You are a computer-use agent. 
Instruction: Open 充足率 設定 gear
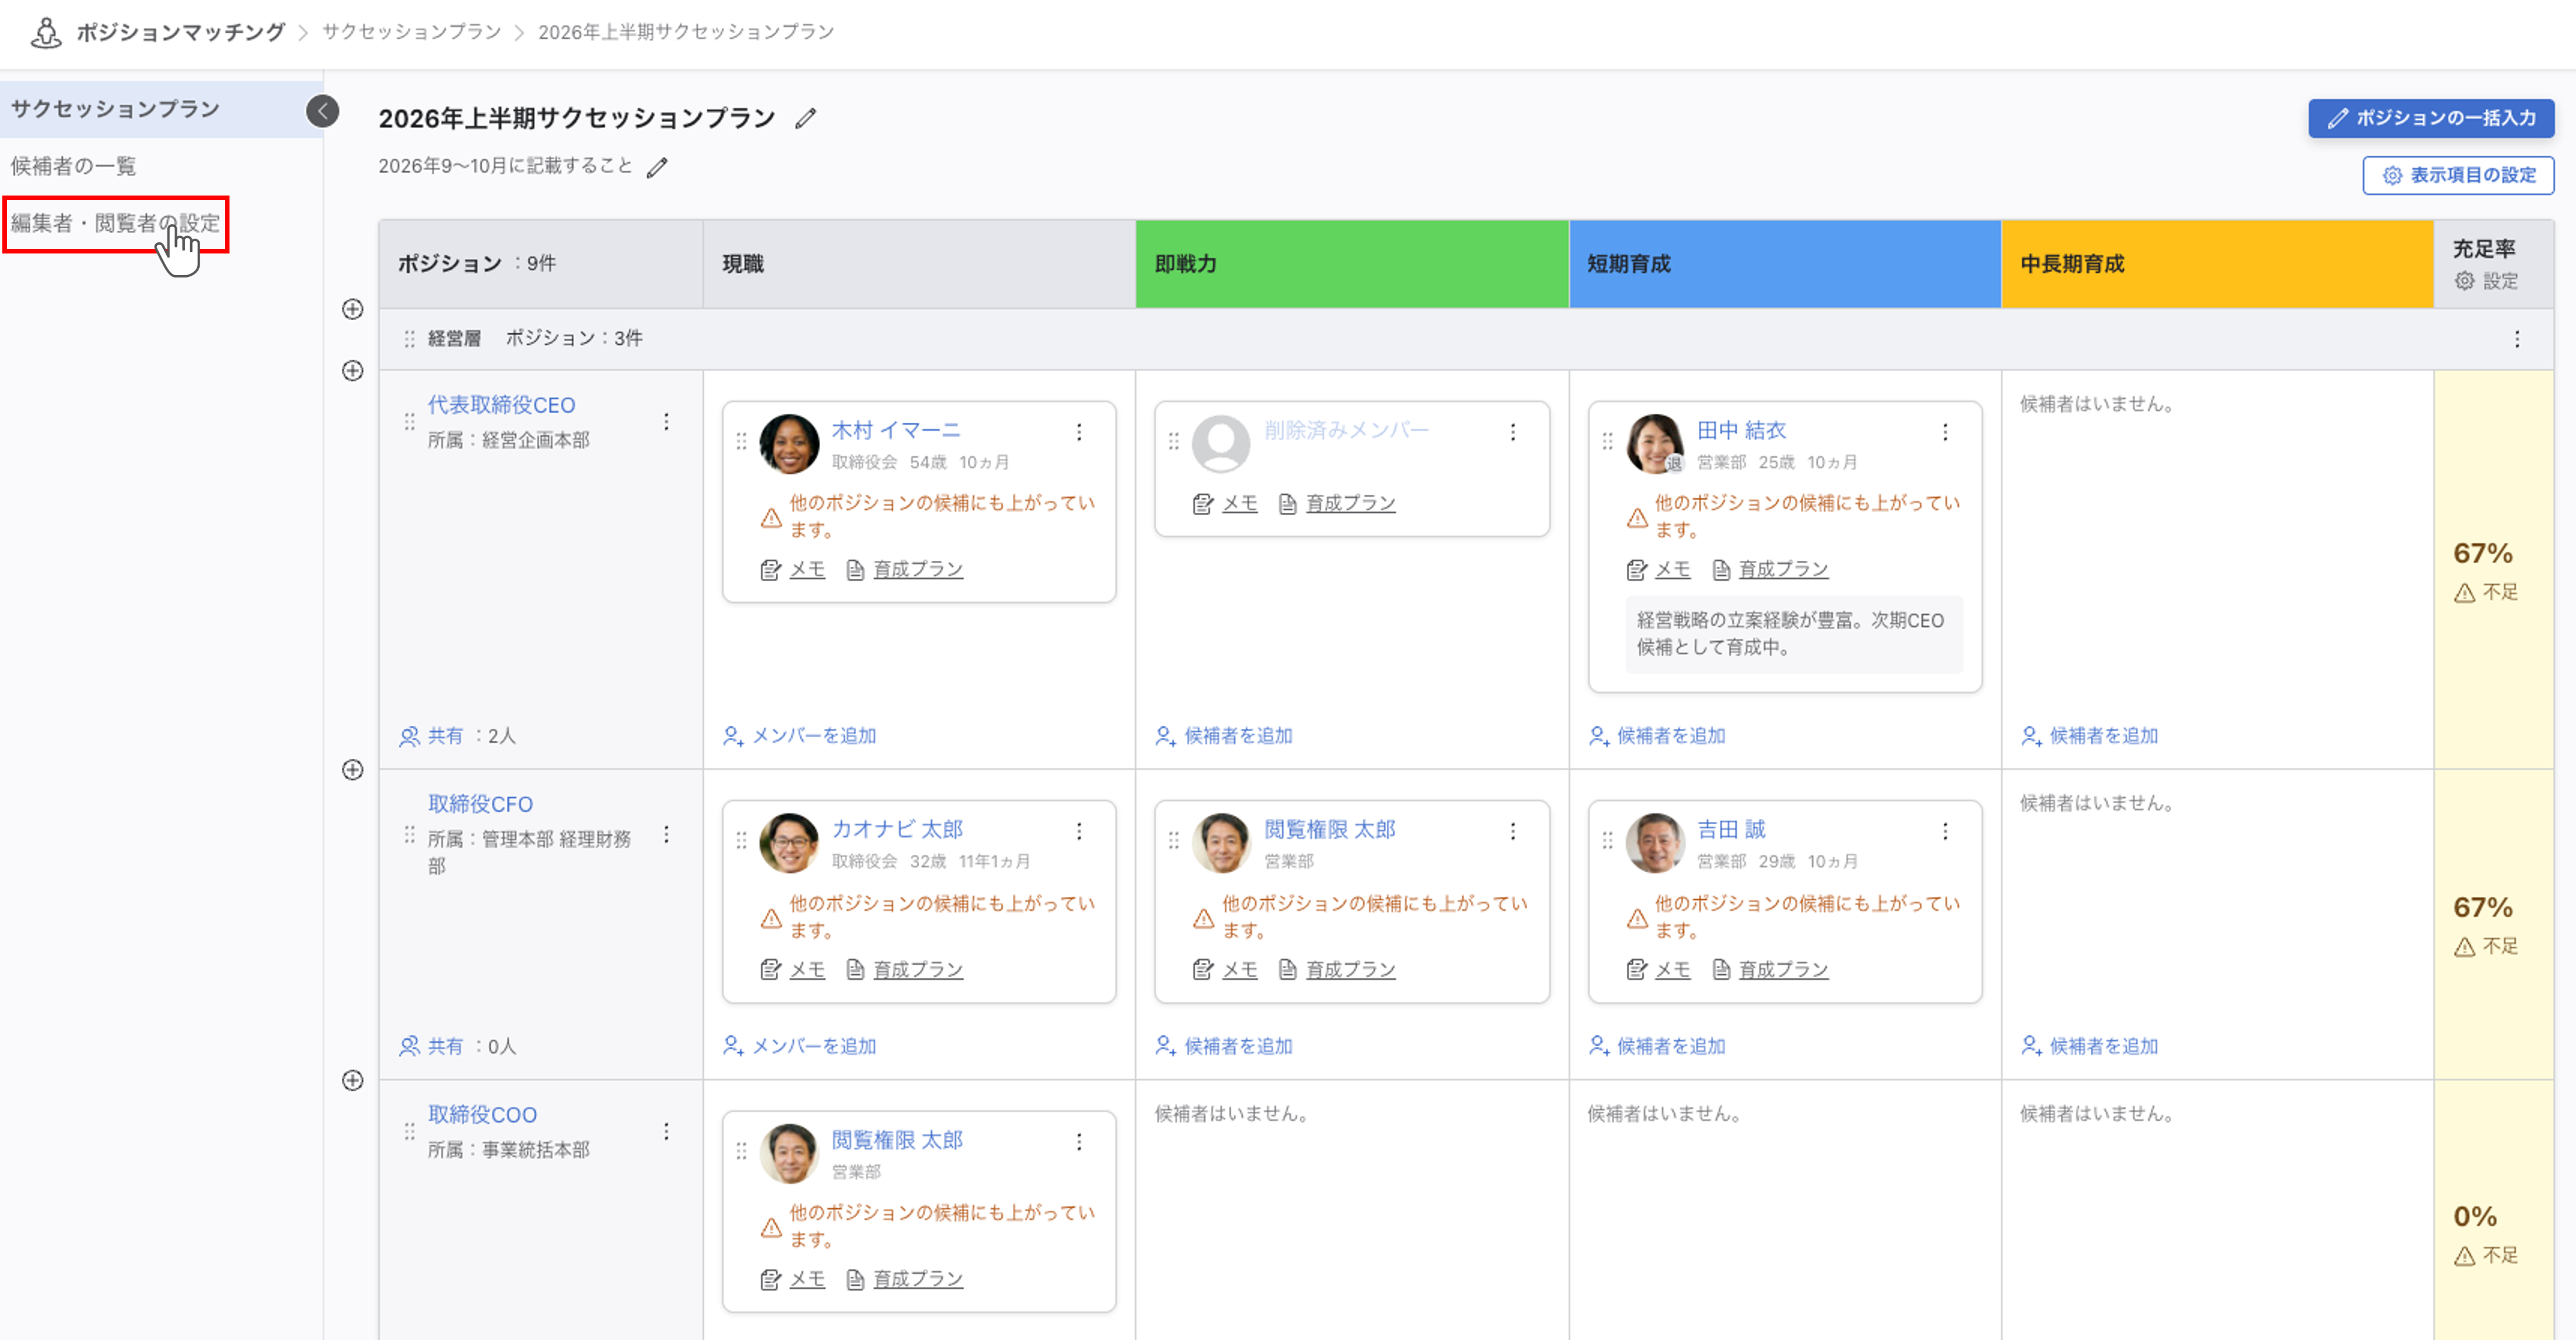coord(2486,281)
